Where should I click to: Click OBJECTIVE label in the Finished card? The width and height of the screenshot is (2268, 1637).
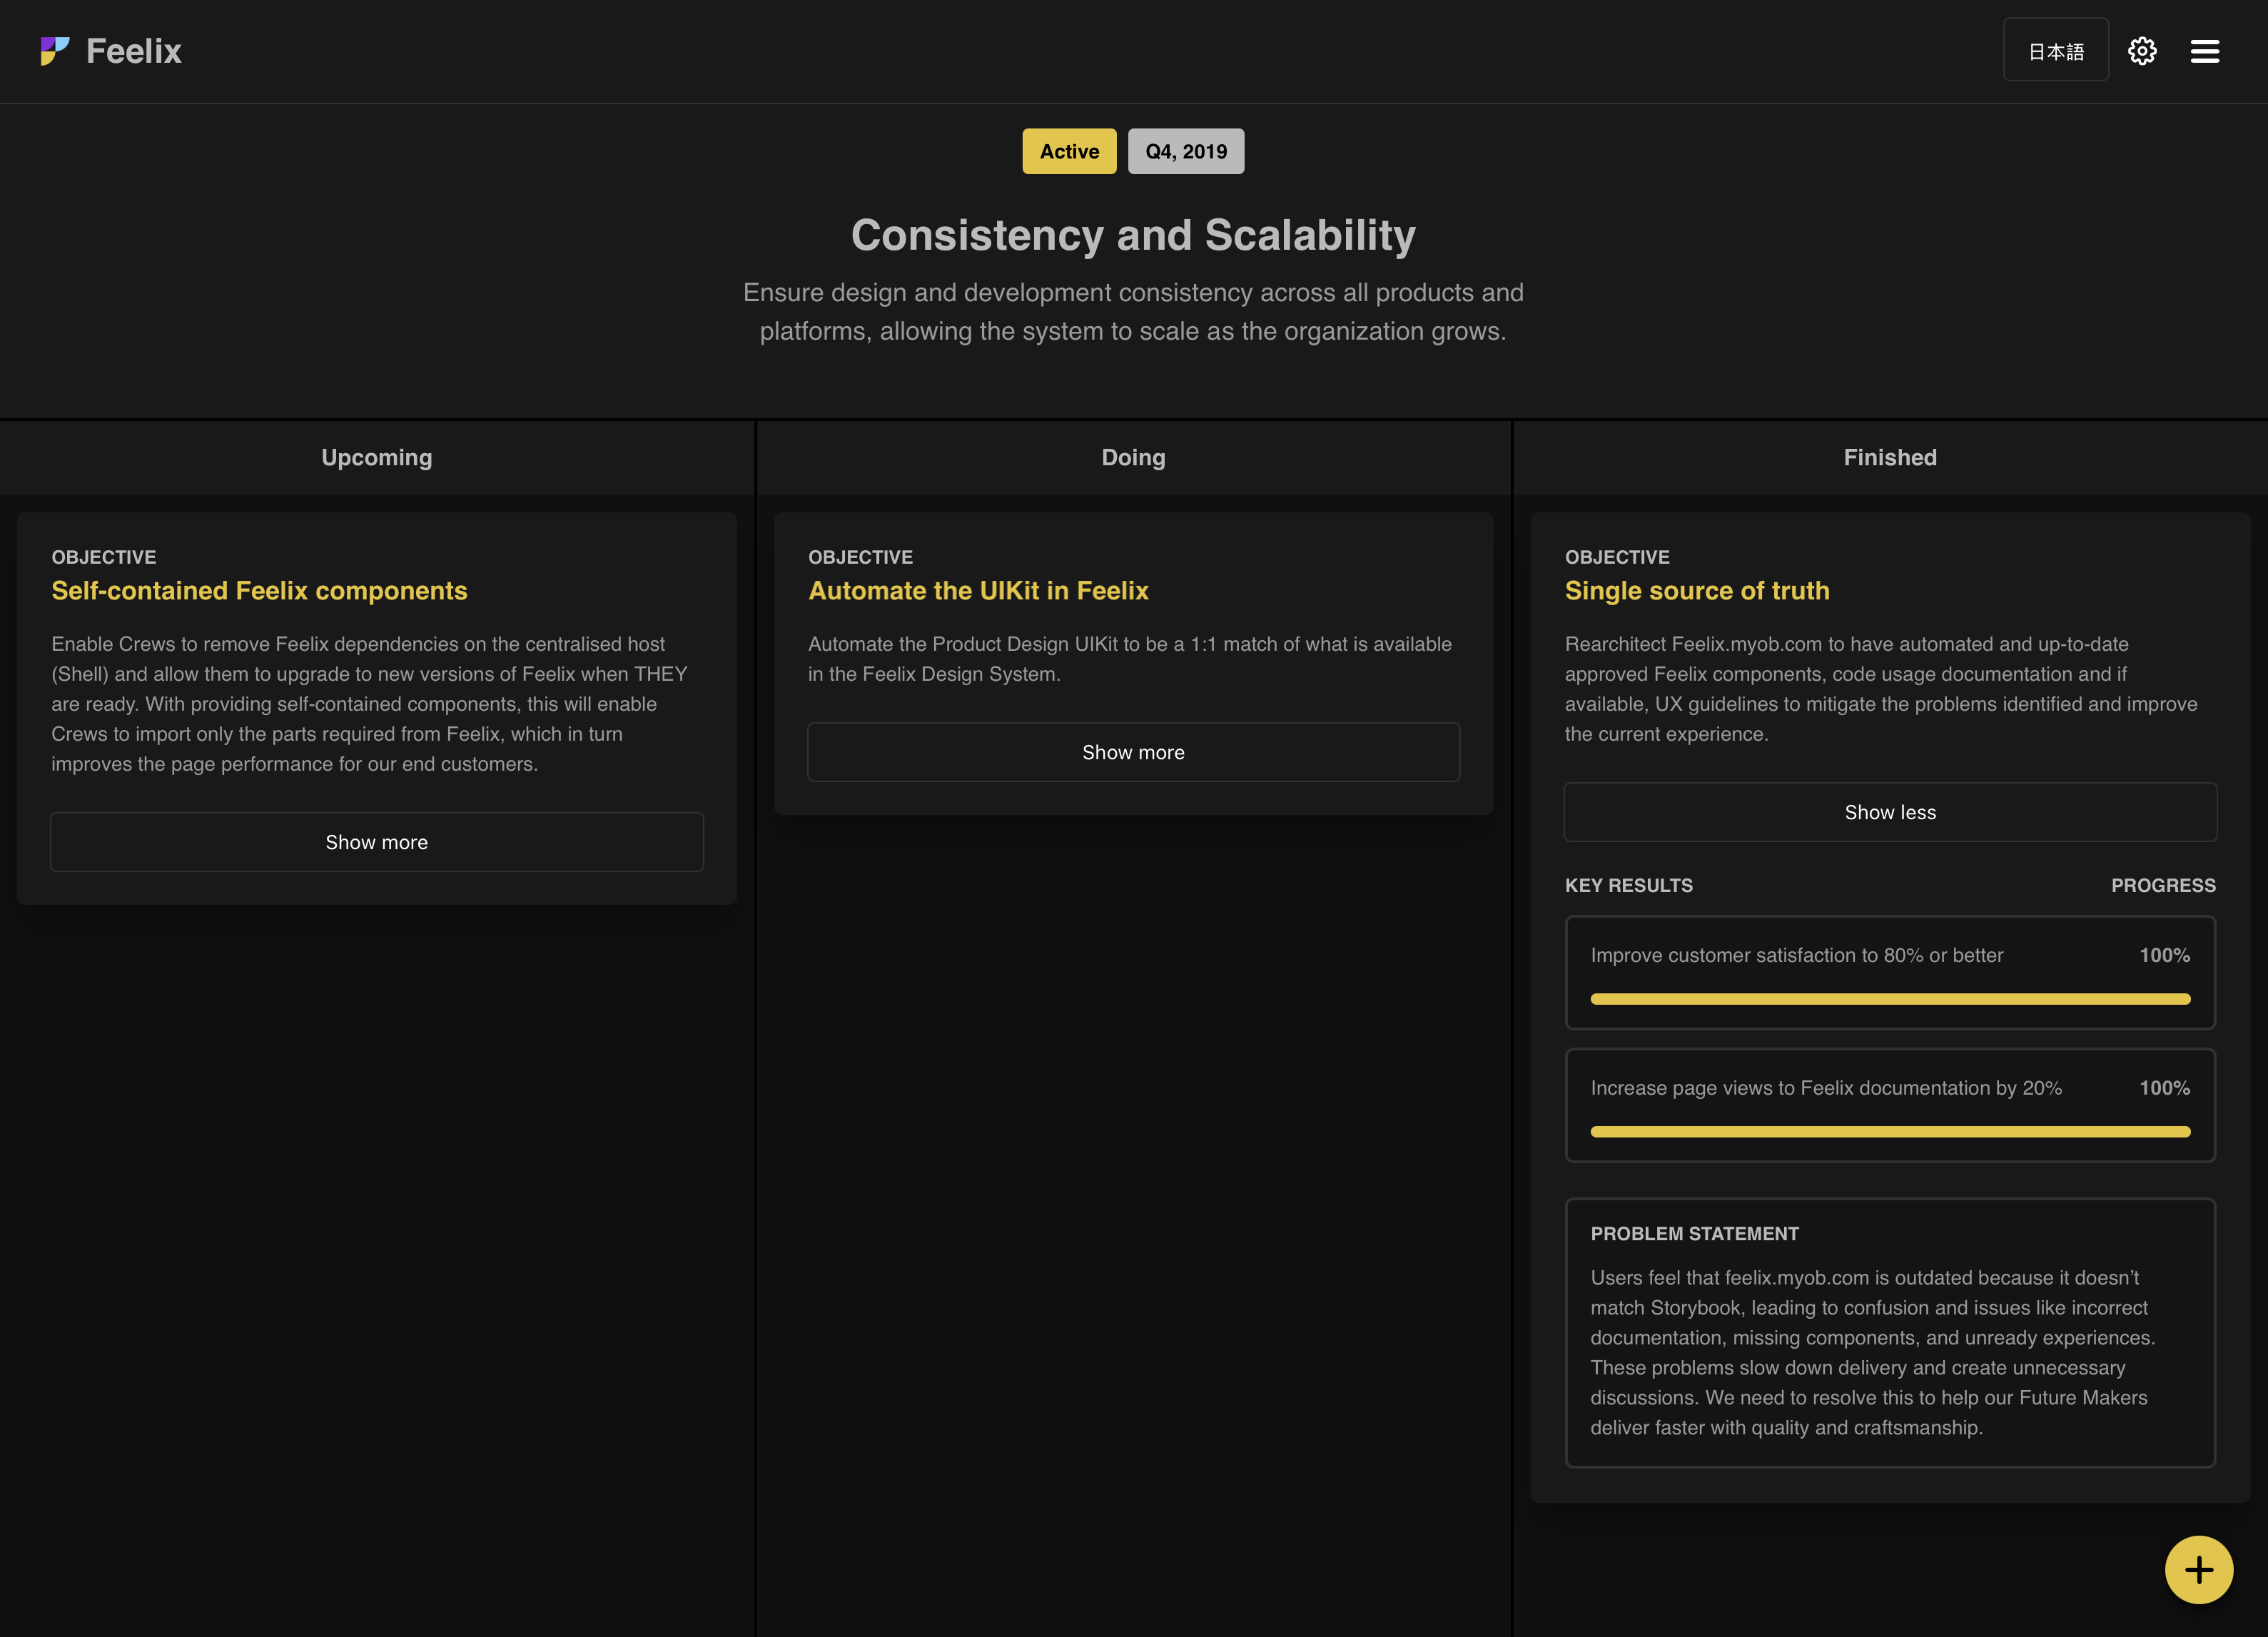[x=1617, y=557]
